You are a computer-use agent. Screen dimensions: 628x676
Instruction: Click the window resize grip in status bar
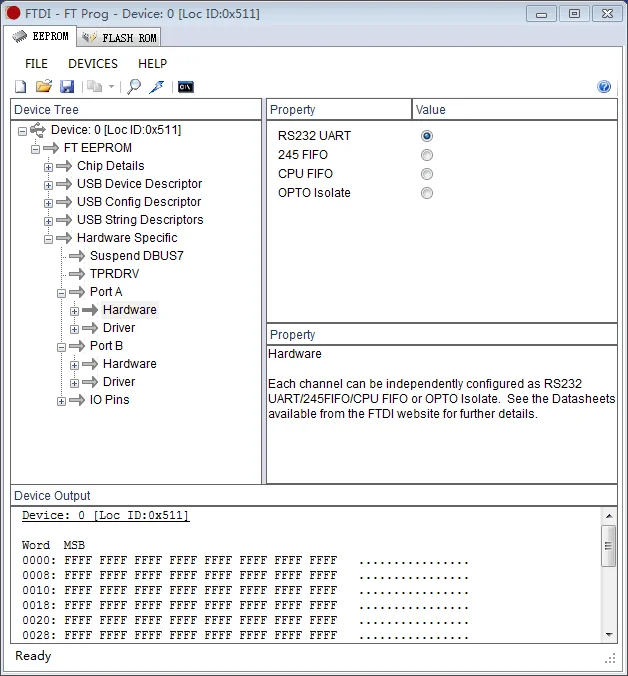coord(610,657)
